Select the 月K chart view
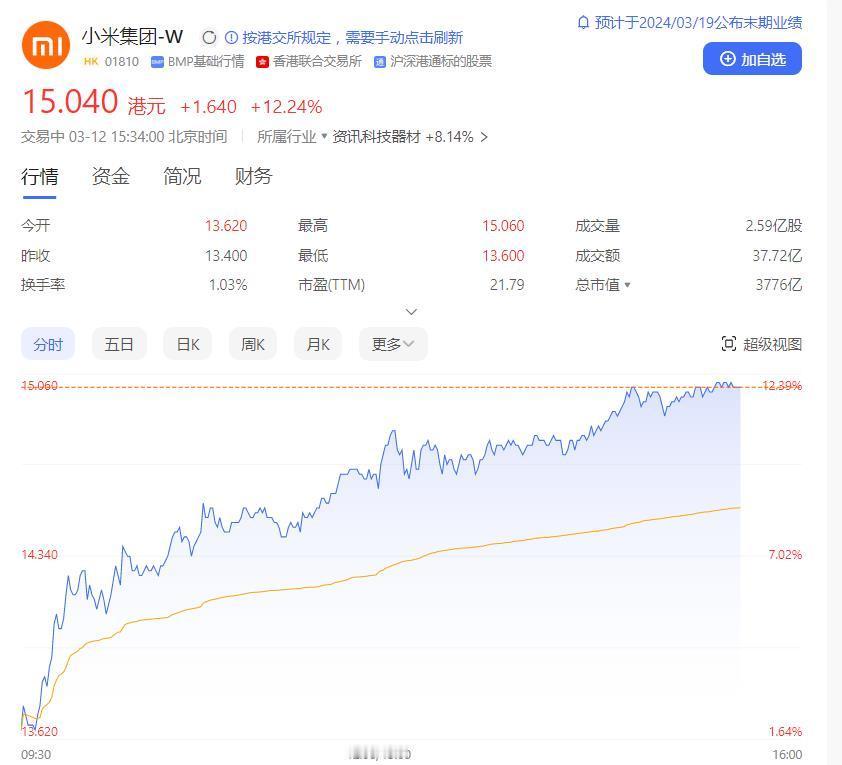The height and width of the screenshot is (765, 842). click(x=317, y=344)
